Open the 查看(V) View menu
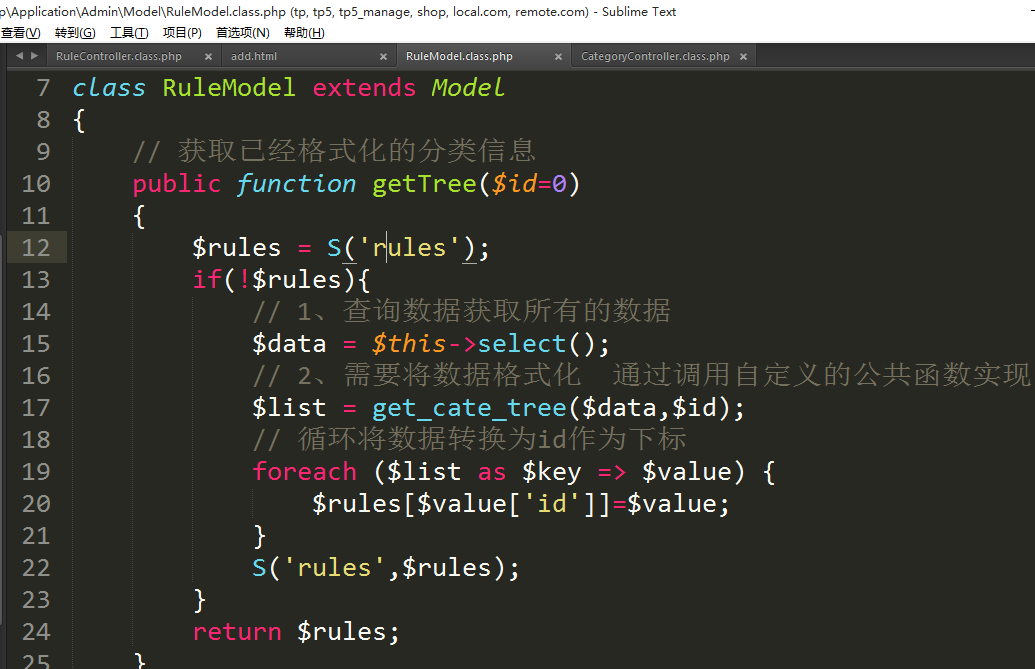Viewport: 1035px width, 669px height. [x=20, y=33]
